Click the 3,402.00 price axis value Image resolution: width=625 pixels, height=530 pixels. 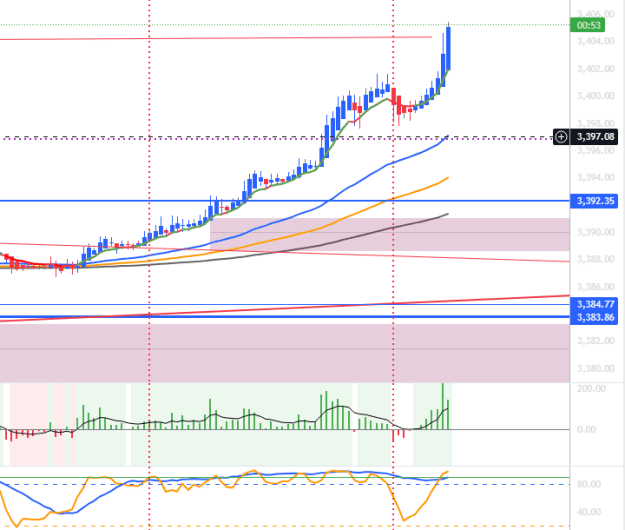click(596, 69)
